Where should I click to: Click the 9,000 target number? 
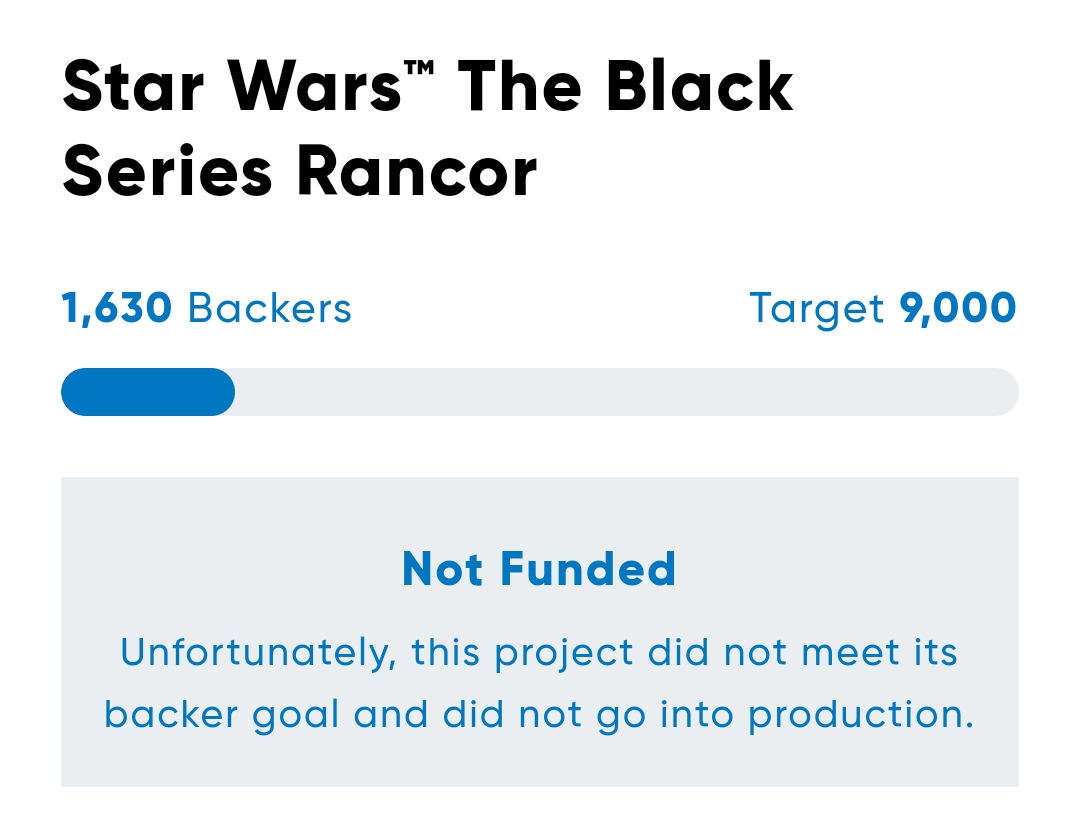958,308
